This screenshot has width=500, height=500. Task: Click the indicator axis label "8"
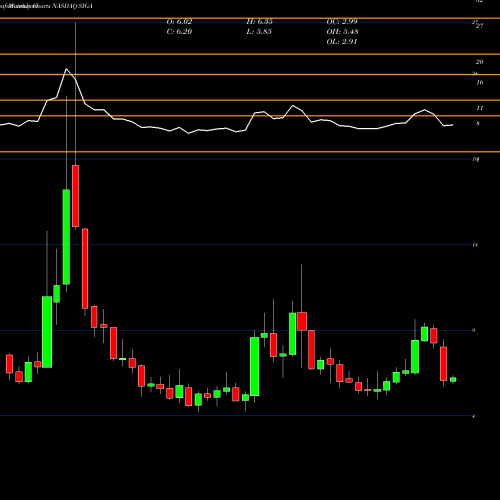coord(478,124)
